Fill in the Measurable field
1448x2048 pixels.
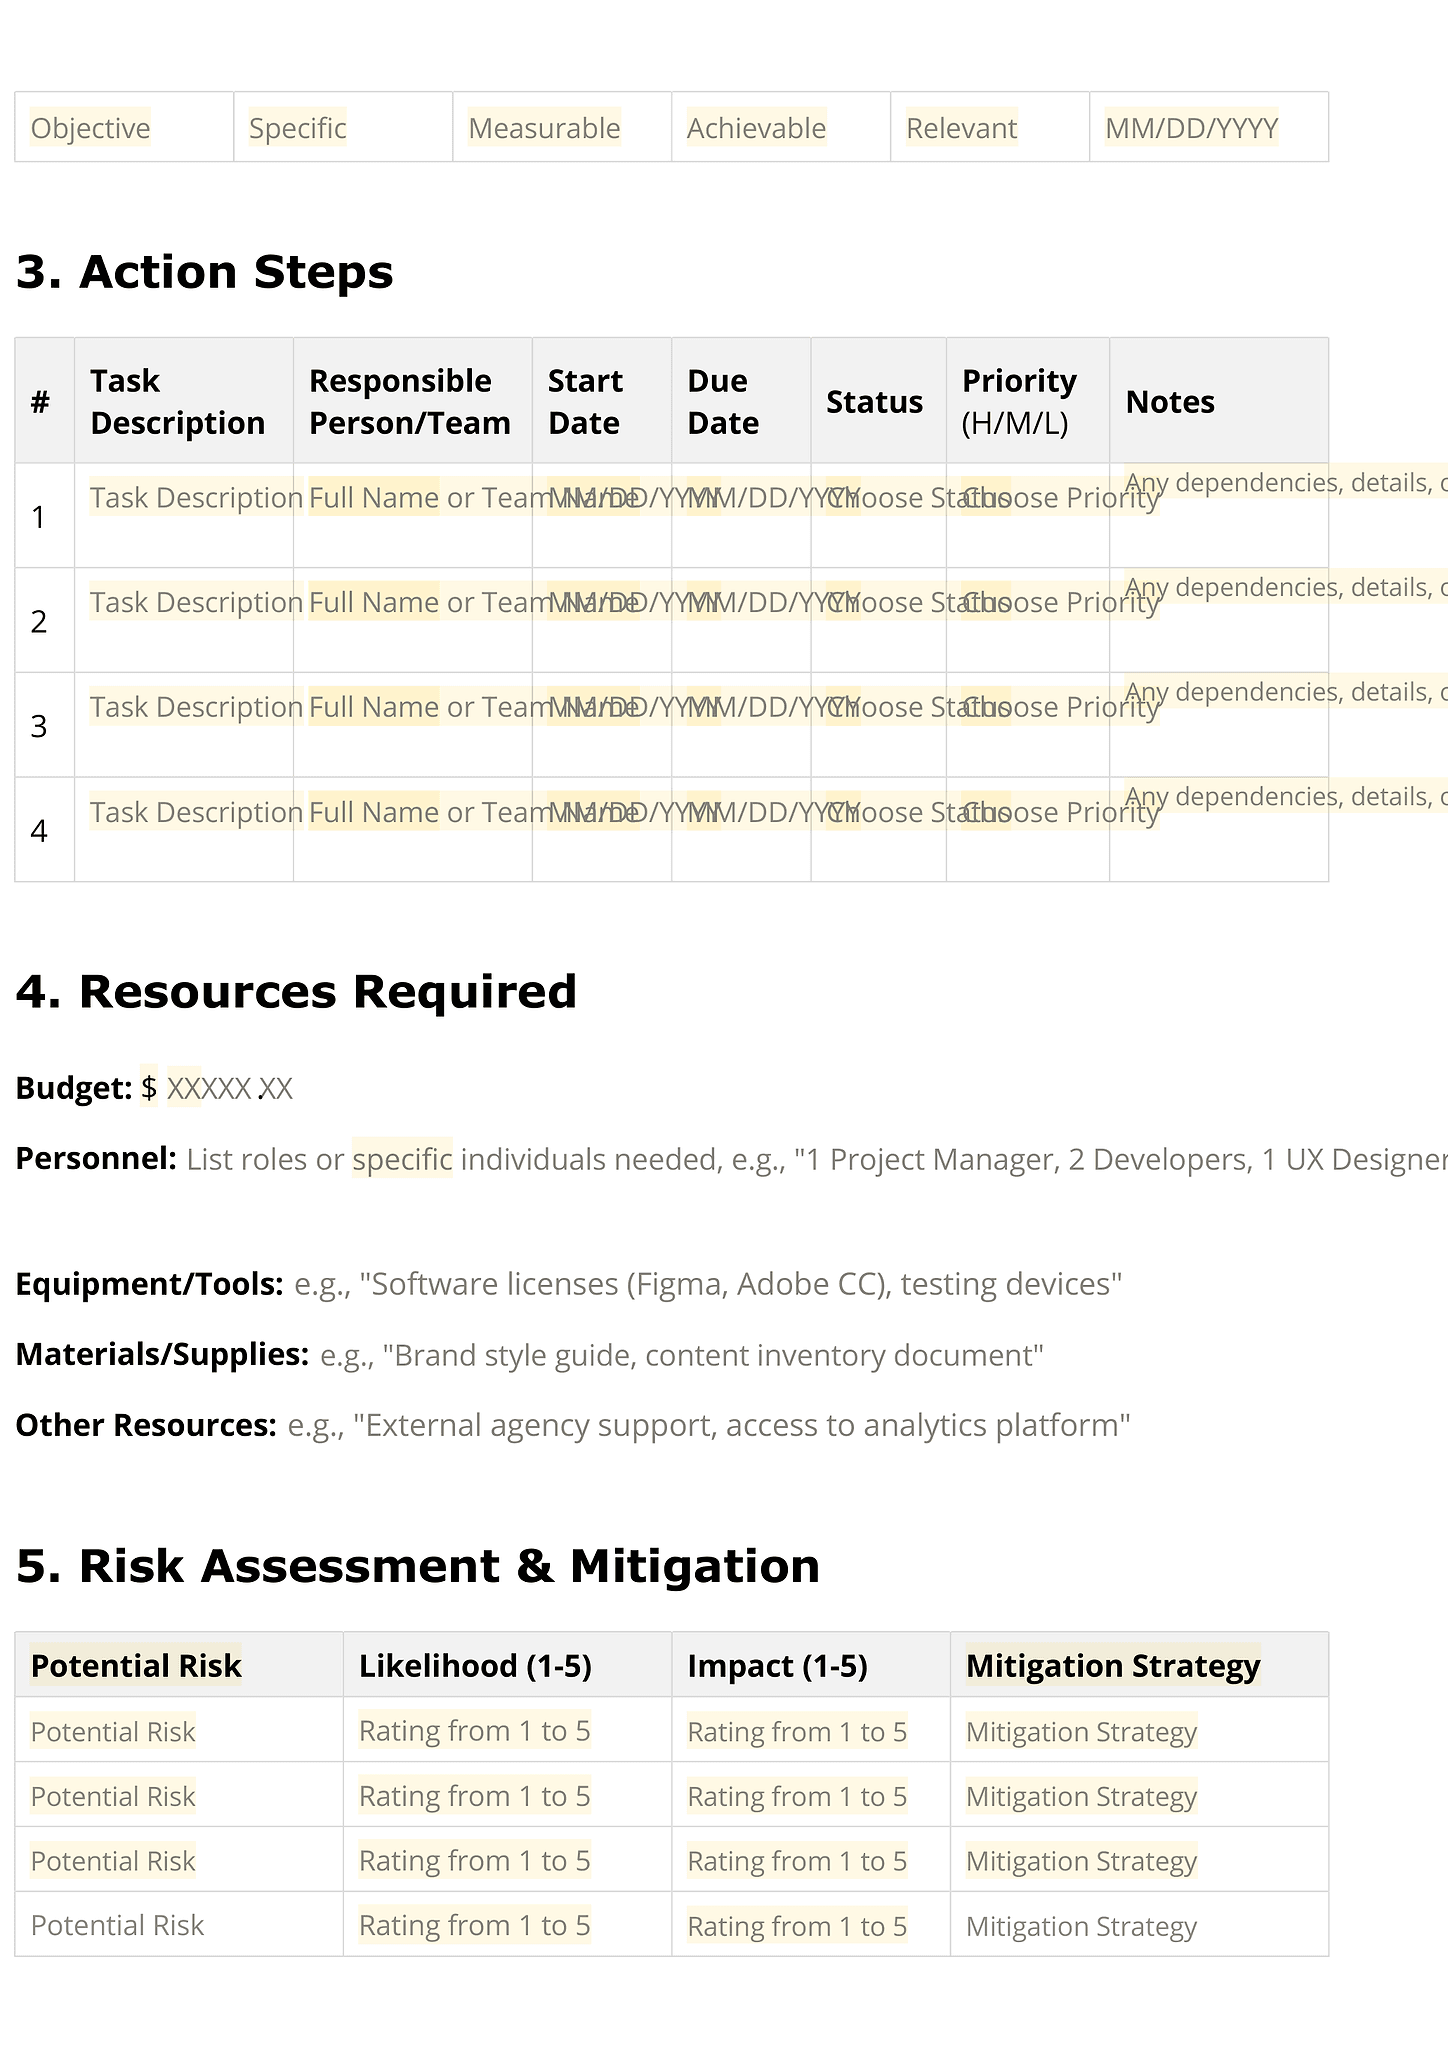tap(544, 128)
